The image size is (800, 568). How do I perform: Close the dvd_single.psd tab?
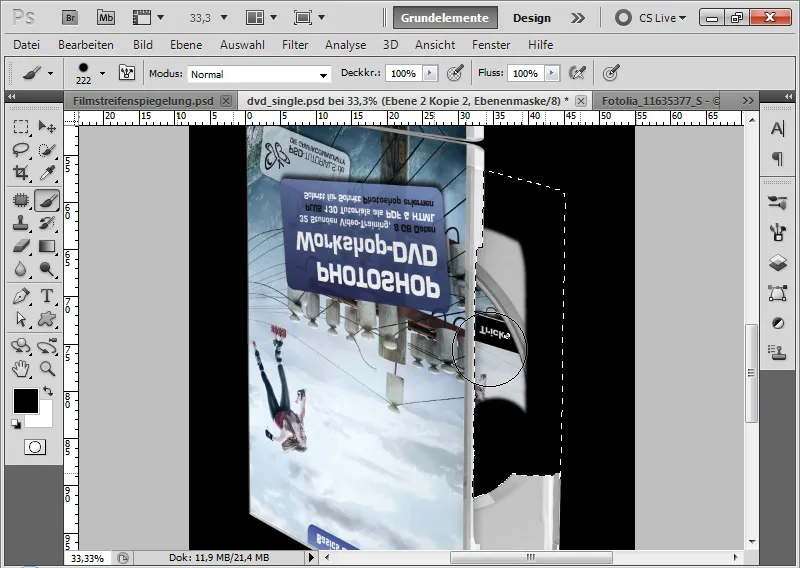tap(581, 101)
